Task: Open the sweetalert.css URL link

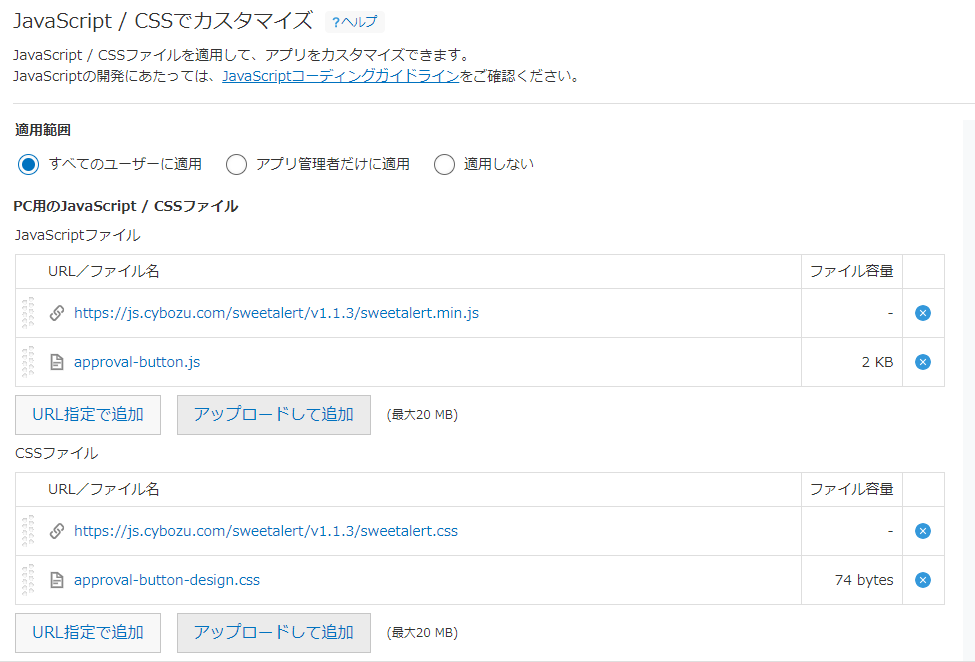Action: coord(266,531)
